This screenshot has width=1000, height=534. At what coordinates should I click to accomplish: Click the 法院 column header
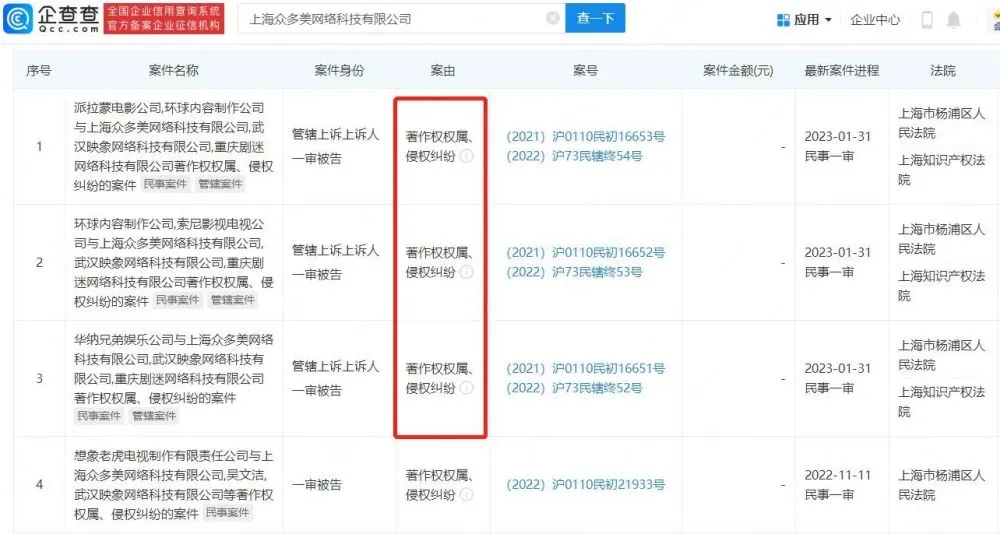(943, 71)
